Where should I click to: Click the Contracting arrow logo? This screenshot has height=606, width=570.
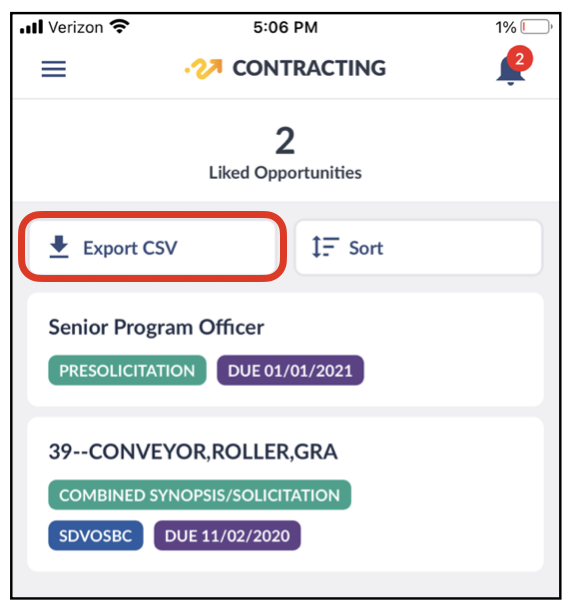(x=204, y=68)
